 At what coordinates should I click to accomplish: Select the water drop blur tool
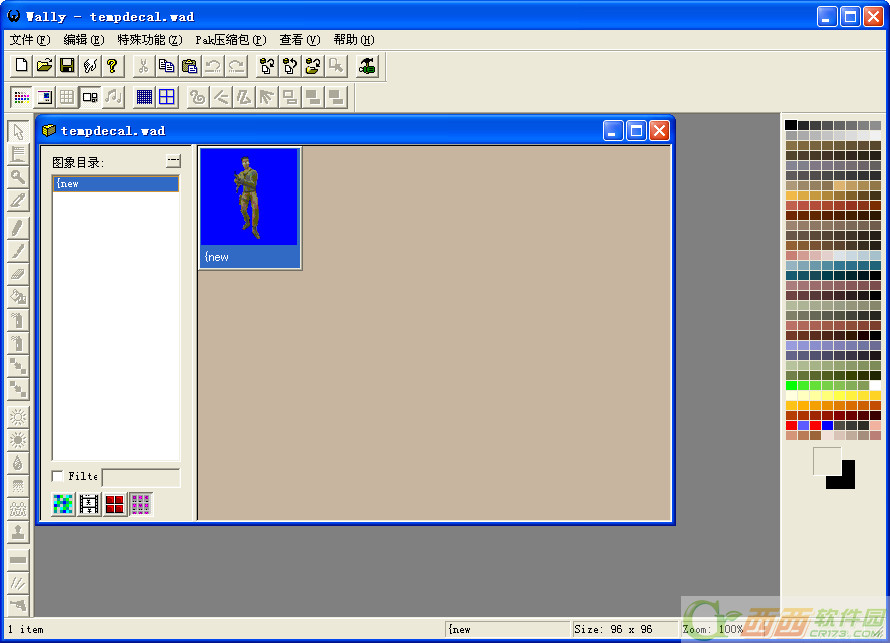click(x=18, y=463)
